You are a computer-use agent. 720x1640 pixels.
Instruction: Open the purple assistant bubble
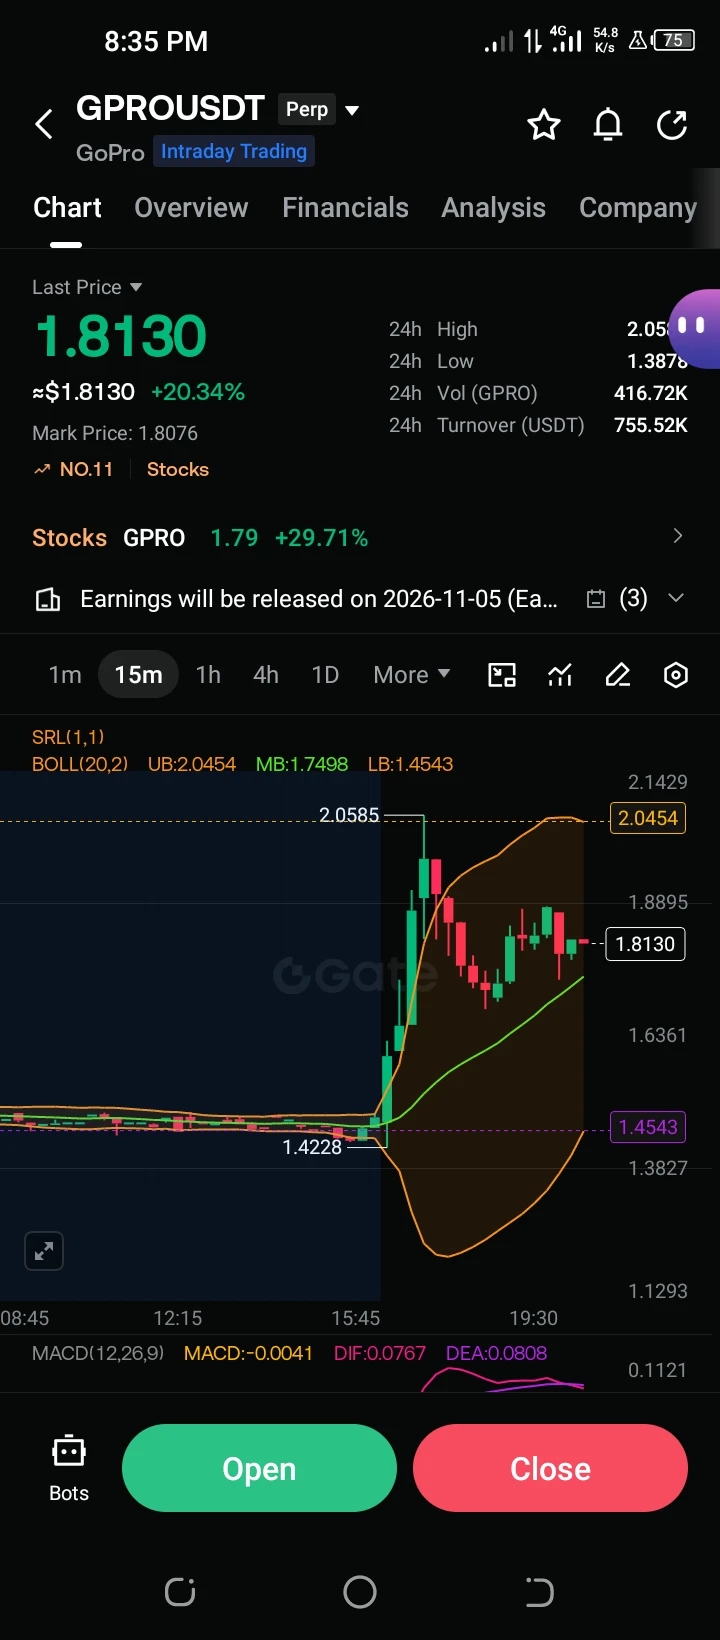click(696, 329)
